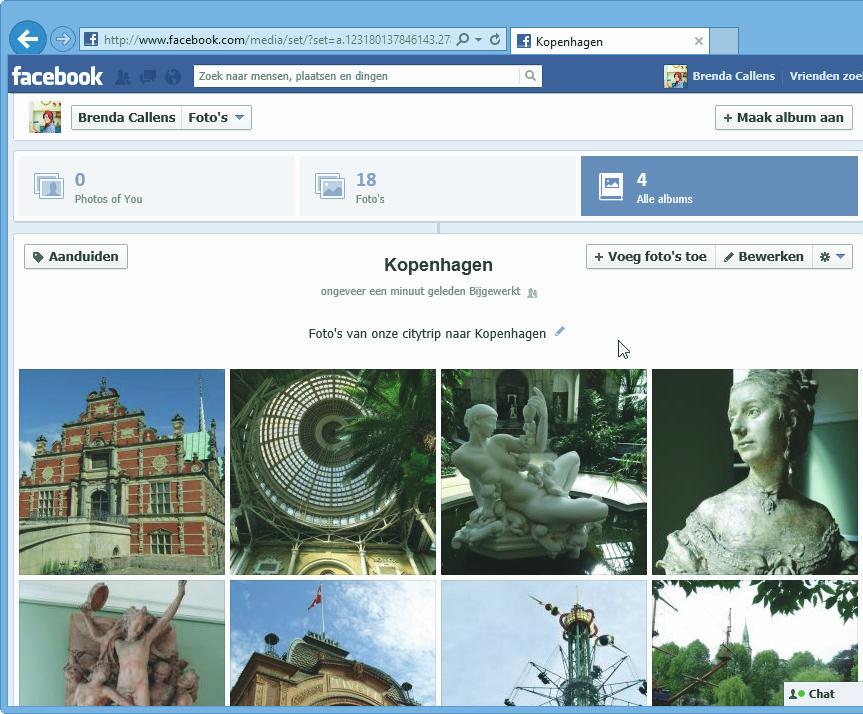
Task: Open the friend requests icon
Action: 123,77
